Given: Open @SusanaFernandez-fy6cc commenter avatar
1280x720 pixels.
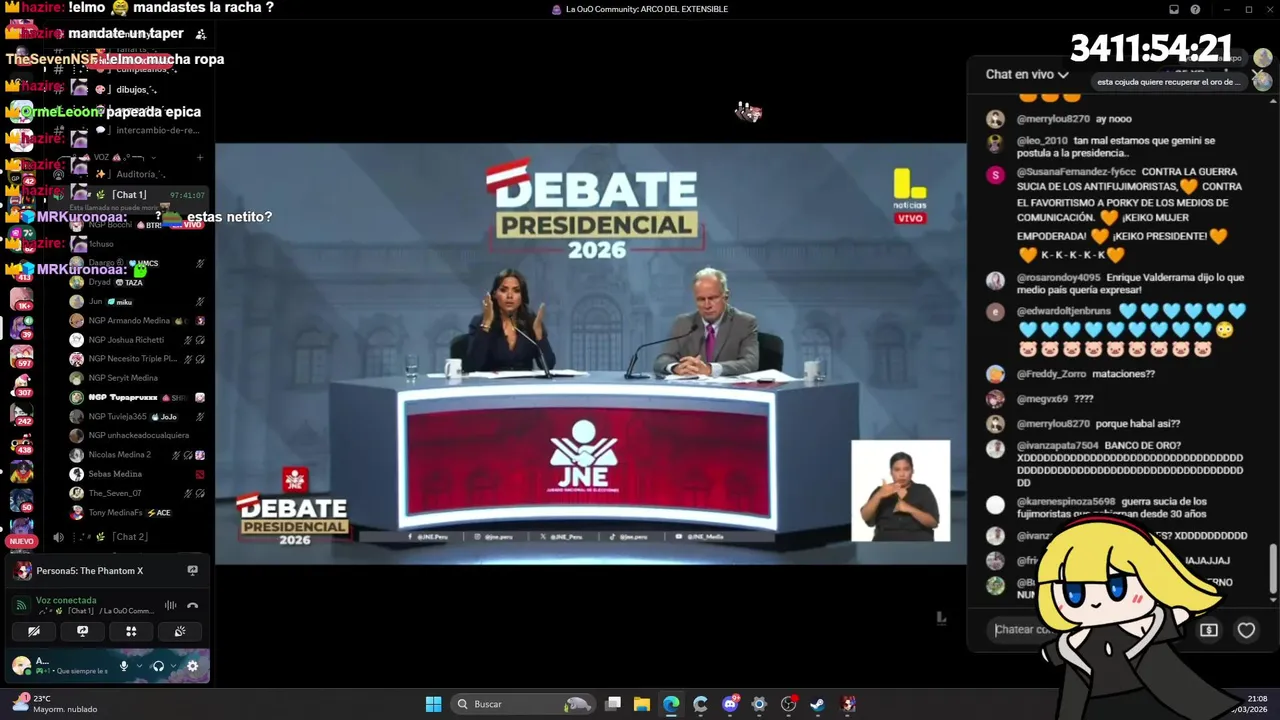Looking at the screenshot, I should coord(995,175).
